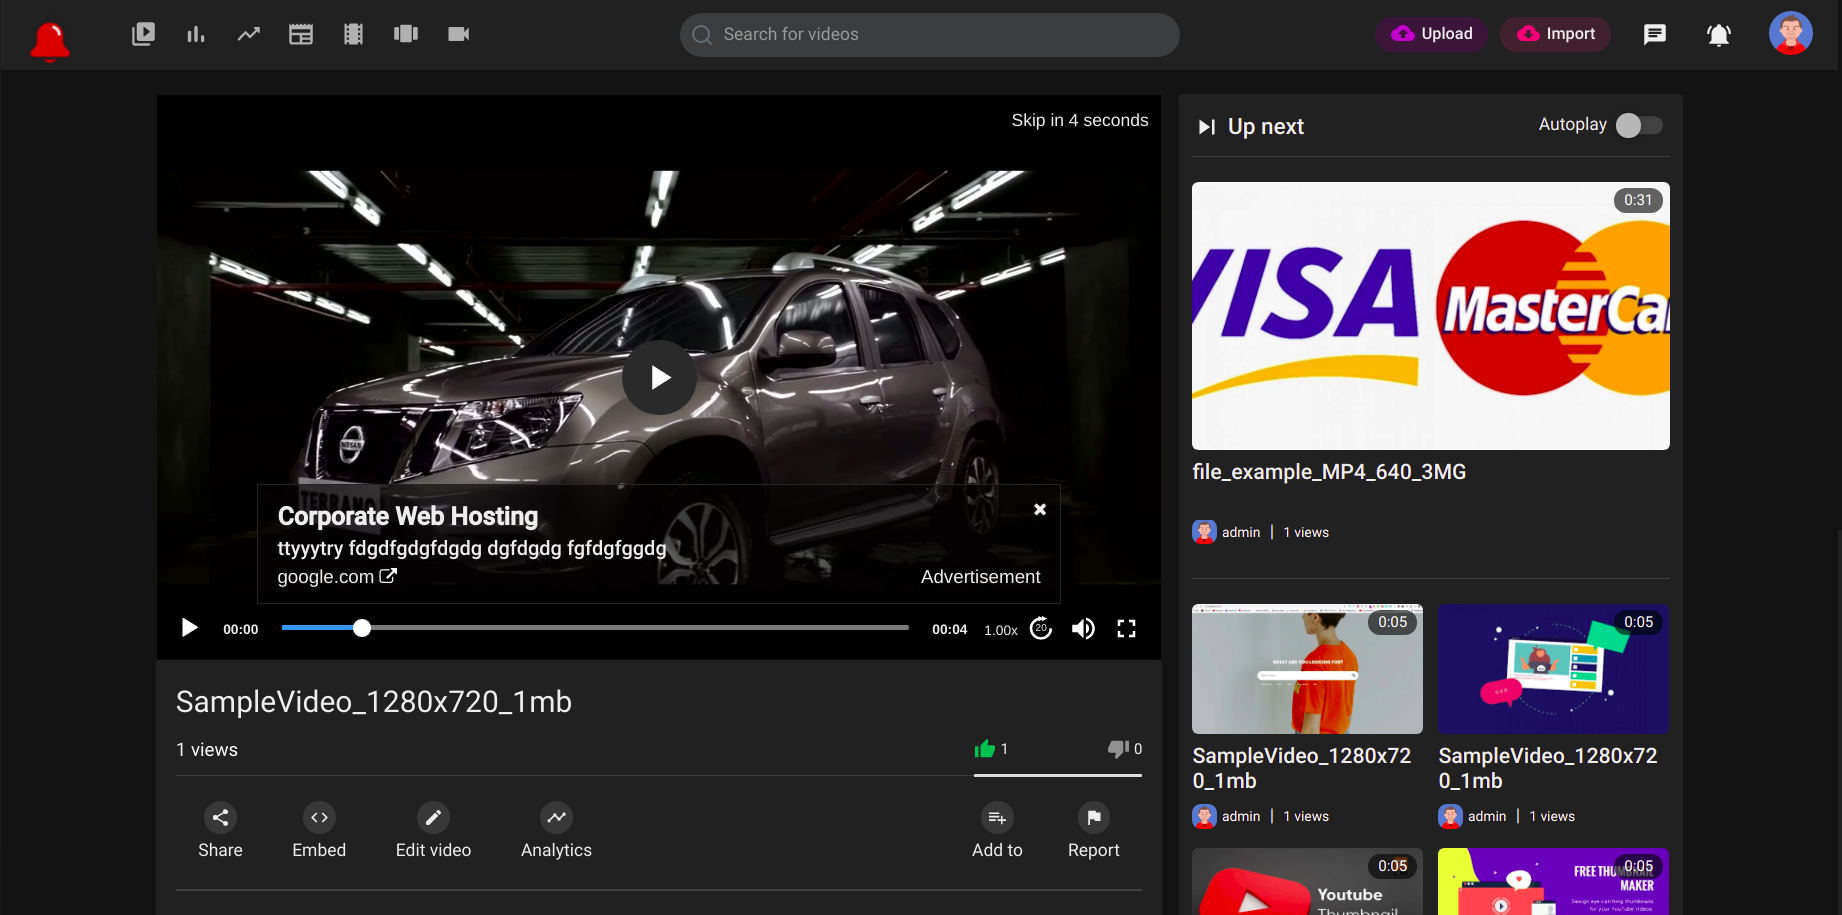Click the carousel icon in top bar

coord(406,34)
